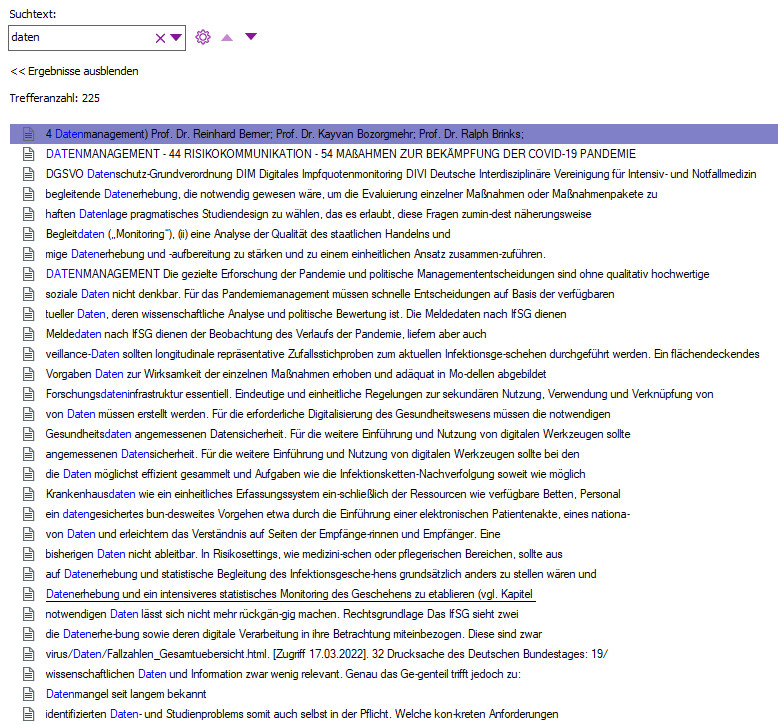The width and height of the screenshot is (778, 725).
Task: Click page icon of 'ein datengesichertes bun-desweites Vorgehen' row
Action: click(29, 514)
